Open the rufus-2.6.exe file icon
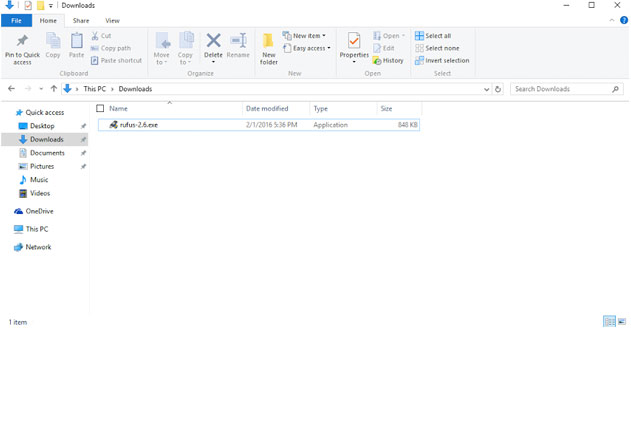Screen dimensions: 631x444 114,125
